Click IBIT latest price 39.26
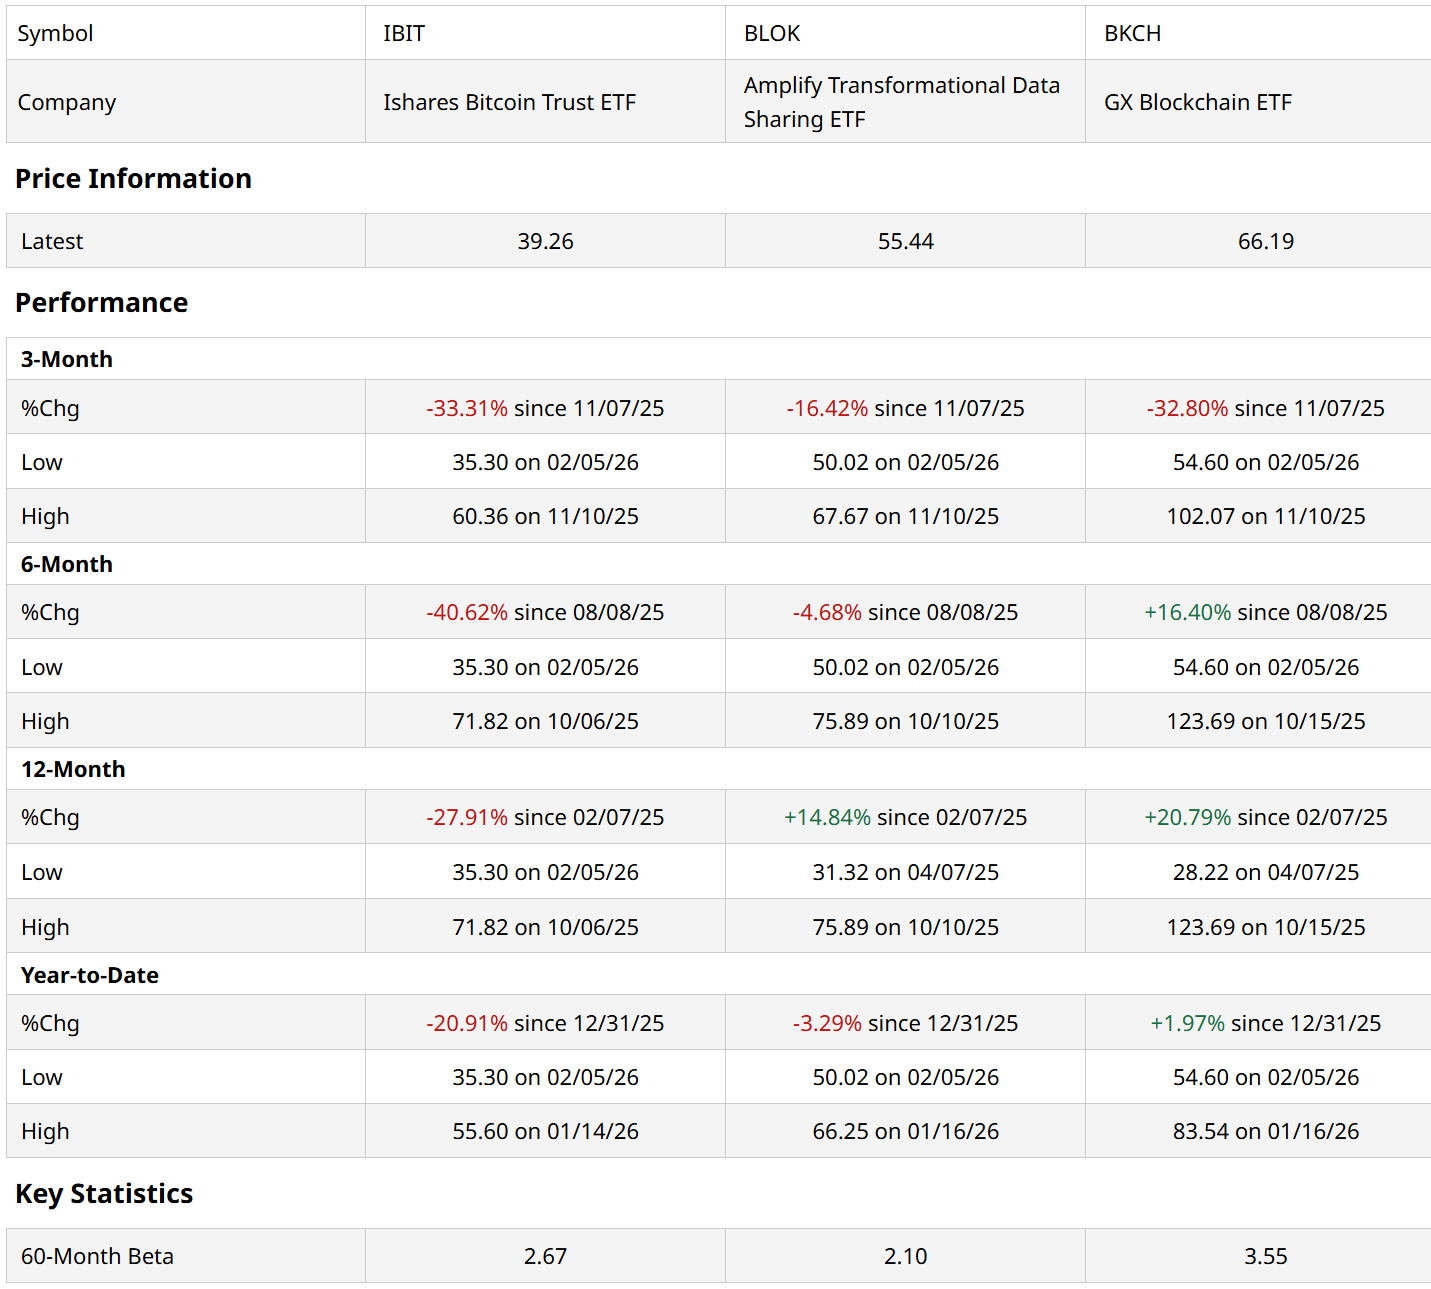 click(545, 241)
